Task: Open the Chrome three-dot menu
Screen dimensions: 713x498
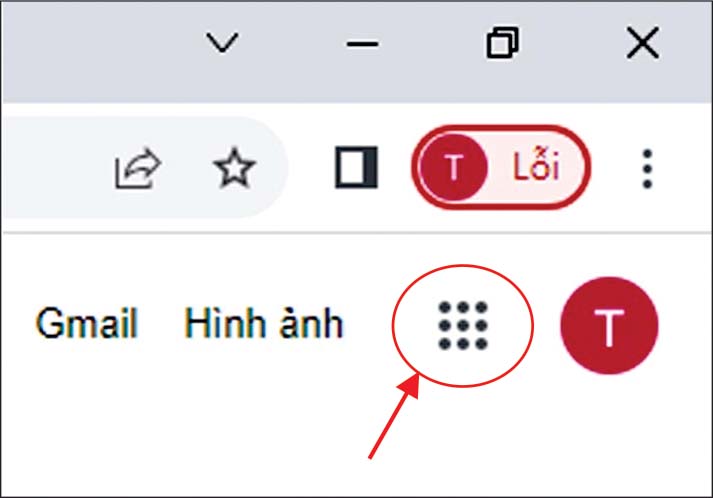Action: point(648,169)
